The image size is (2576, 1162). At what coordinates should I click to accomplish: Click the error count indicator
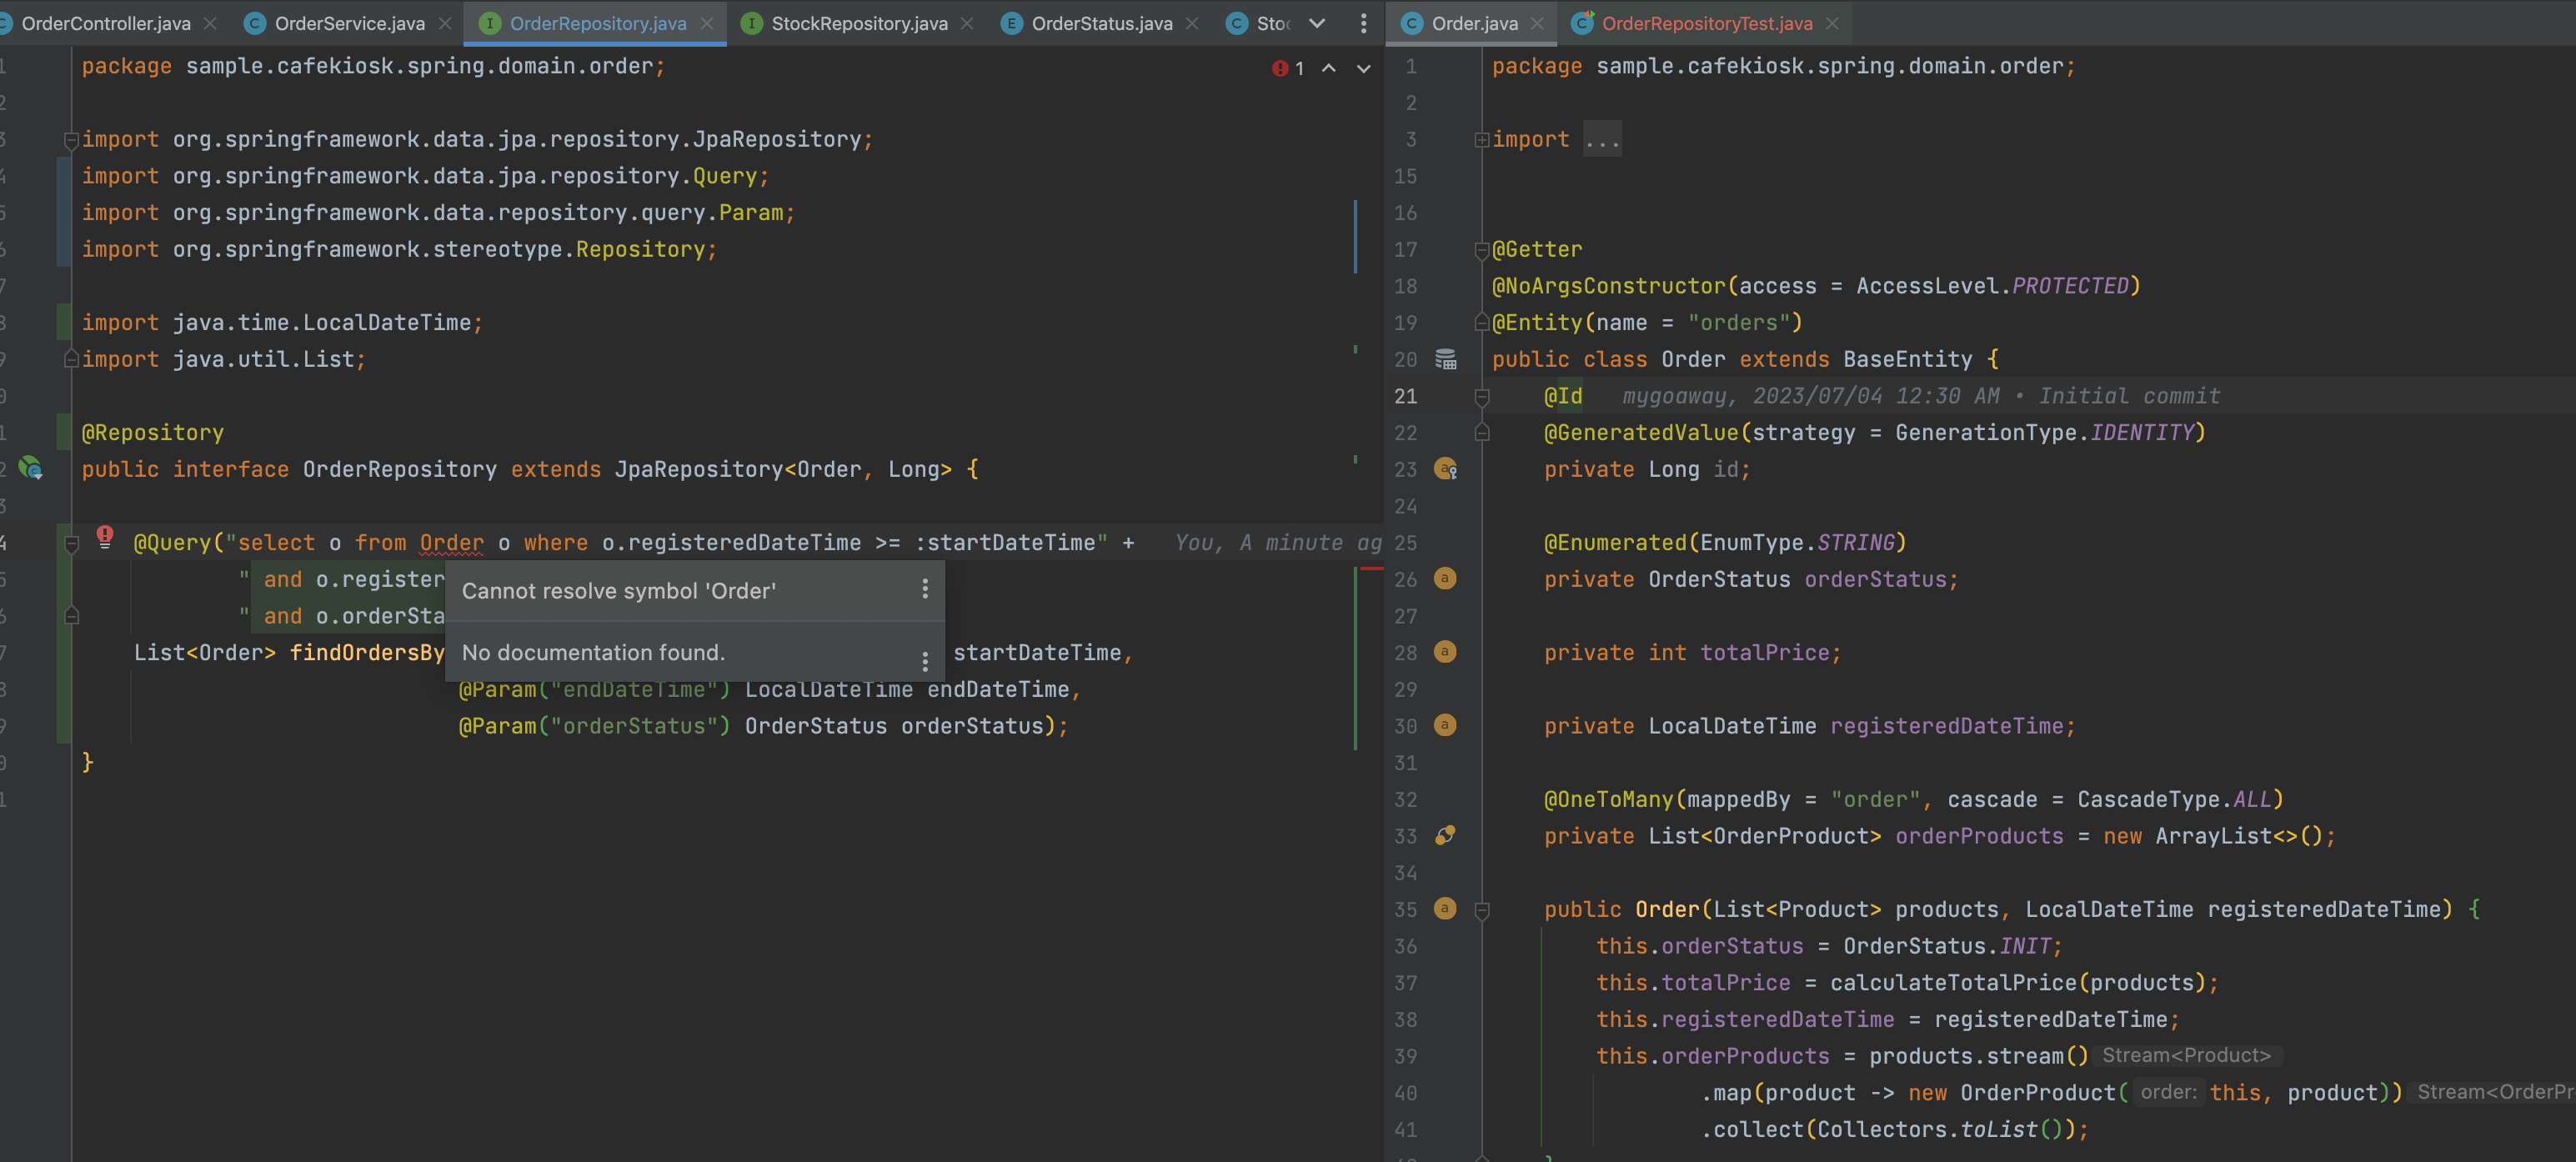pos(1288,68)
